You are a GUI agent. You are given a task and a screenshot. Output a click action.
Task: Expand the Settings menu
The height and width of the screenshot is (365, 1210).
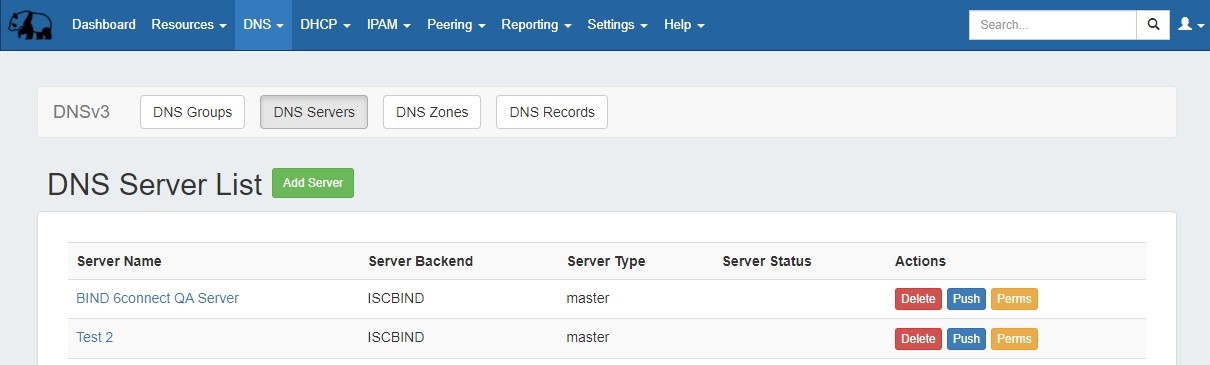[618, 25]
